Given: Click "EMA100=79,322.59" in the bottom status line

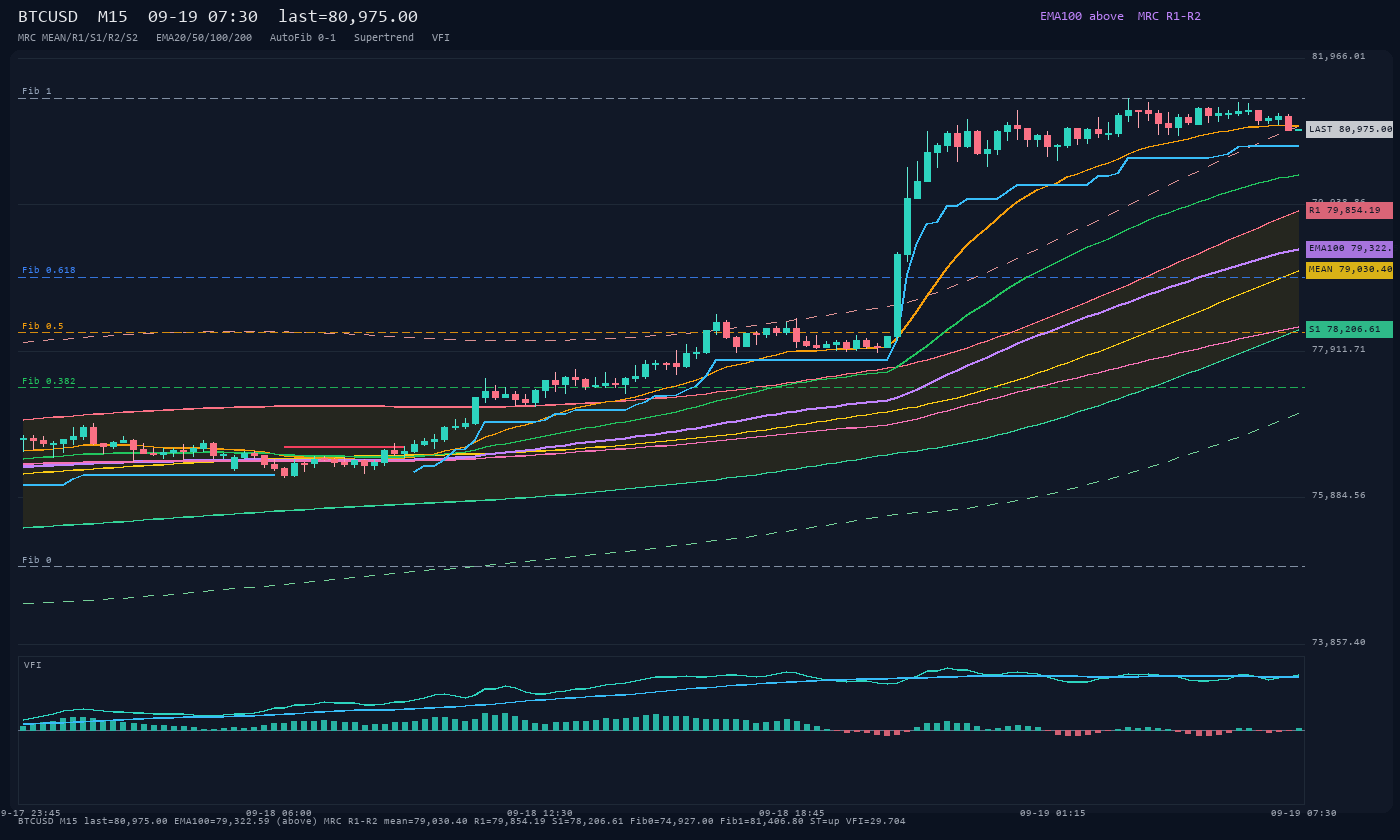Looking at the screenshot, I should click(x=222, y=821).
